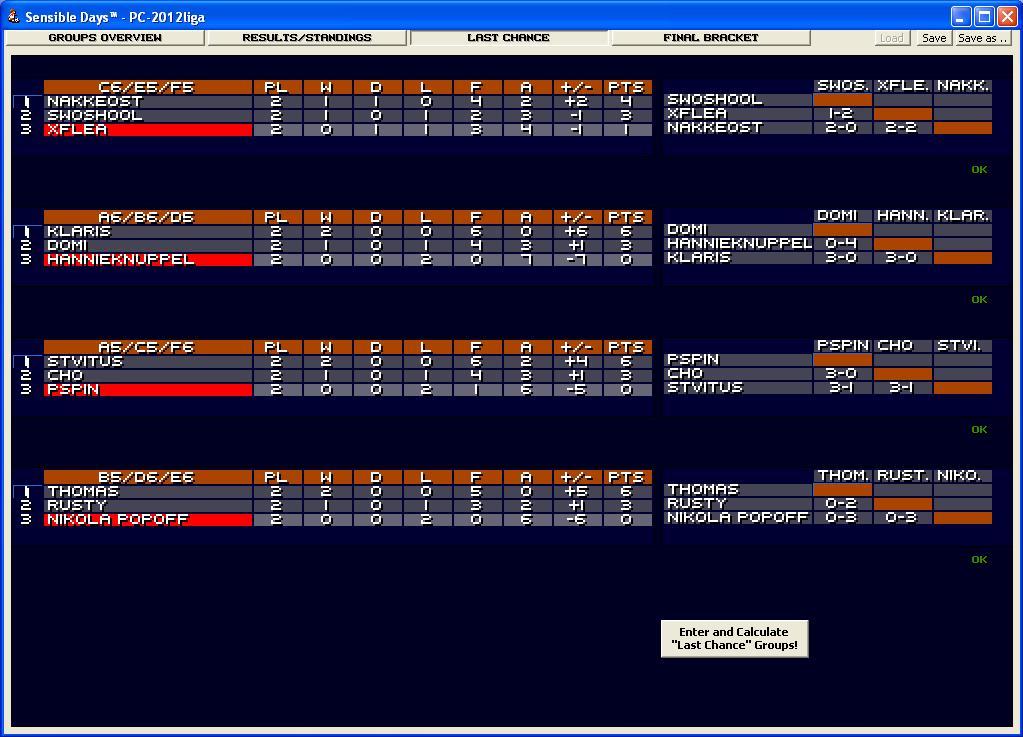Image resolution: width=1023 pixels, height=737 pixels.
Task: Click the C6/E5/F5 group header
Action: coord(147,87)
